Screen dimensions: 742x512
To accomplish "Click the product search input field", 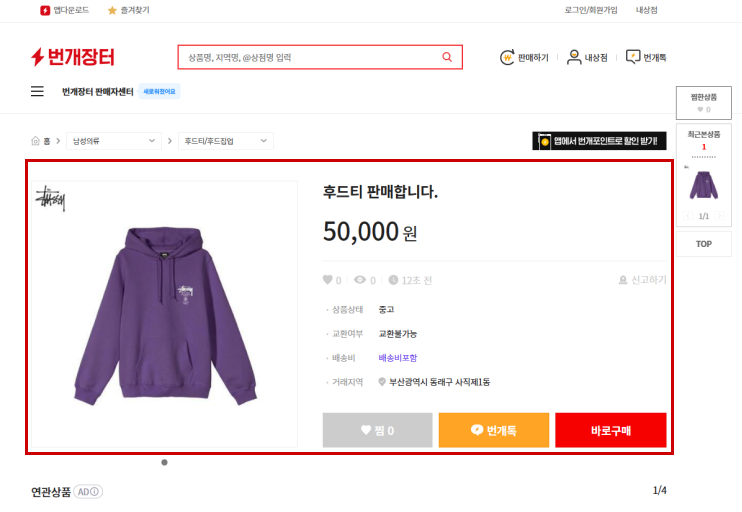I will [308, 57].
